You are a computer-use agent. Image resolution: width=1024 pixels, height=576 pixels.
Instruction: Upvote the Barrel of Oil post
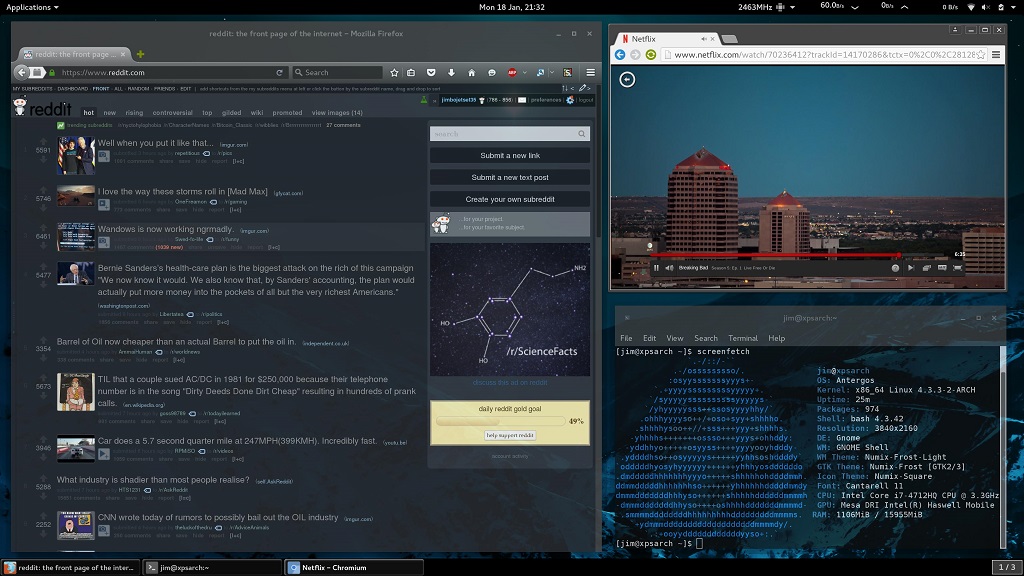coord(43,340)
